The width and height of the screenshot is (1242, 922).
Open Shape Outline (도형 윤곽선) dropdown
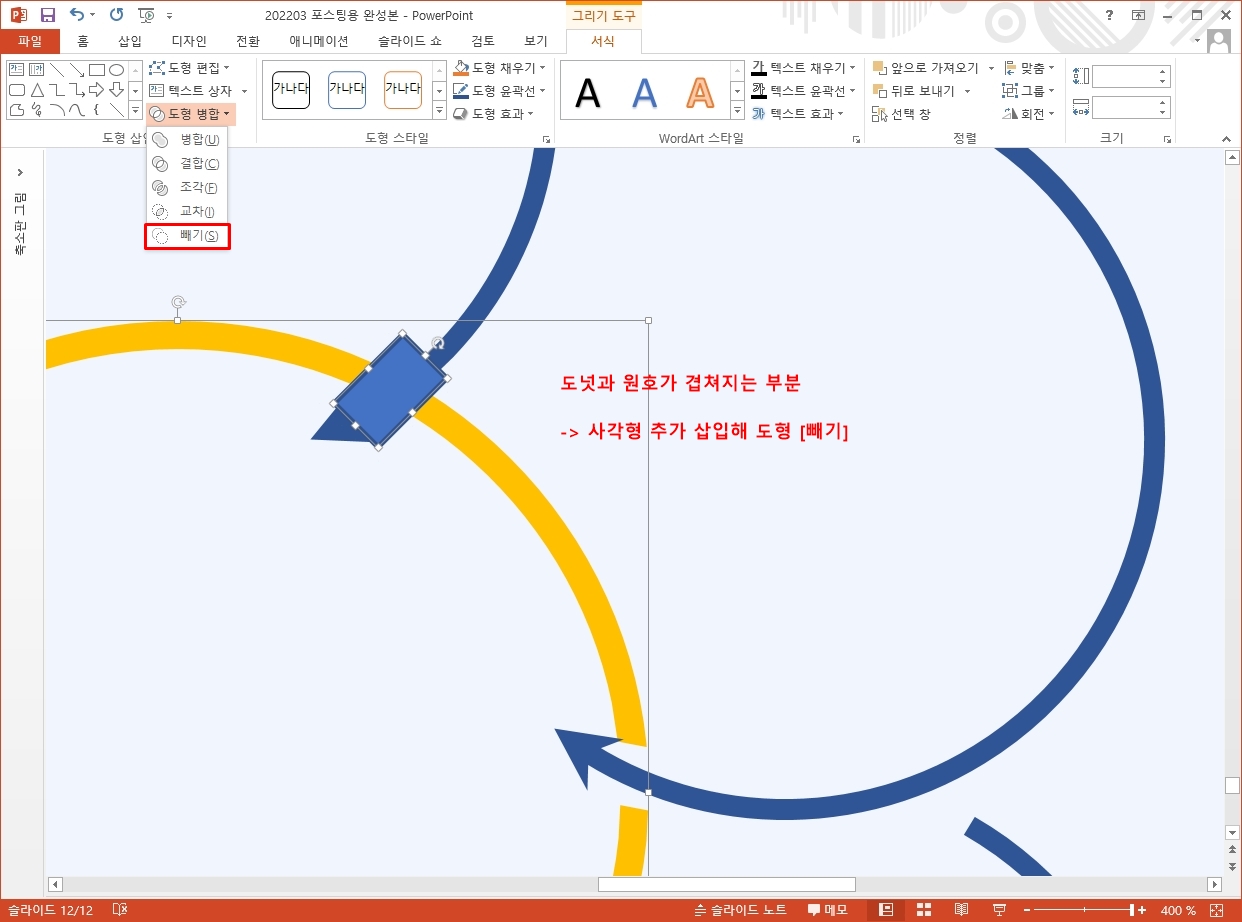coord(499,91)
